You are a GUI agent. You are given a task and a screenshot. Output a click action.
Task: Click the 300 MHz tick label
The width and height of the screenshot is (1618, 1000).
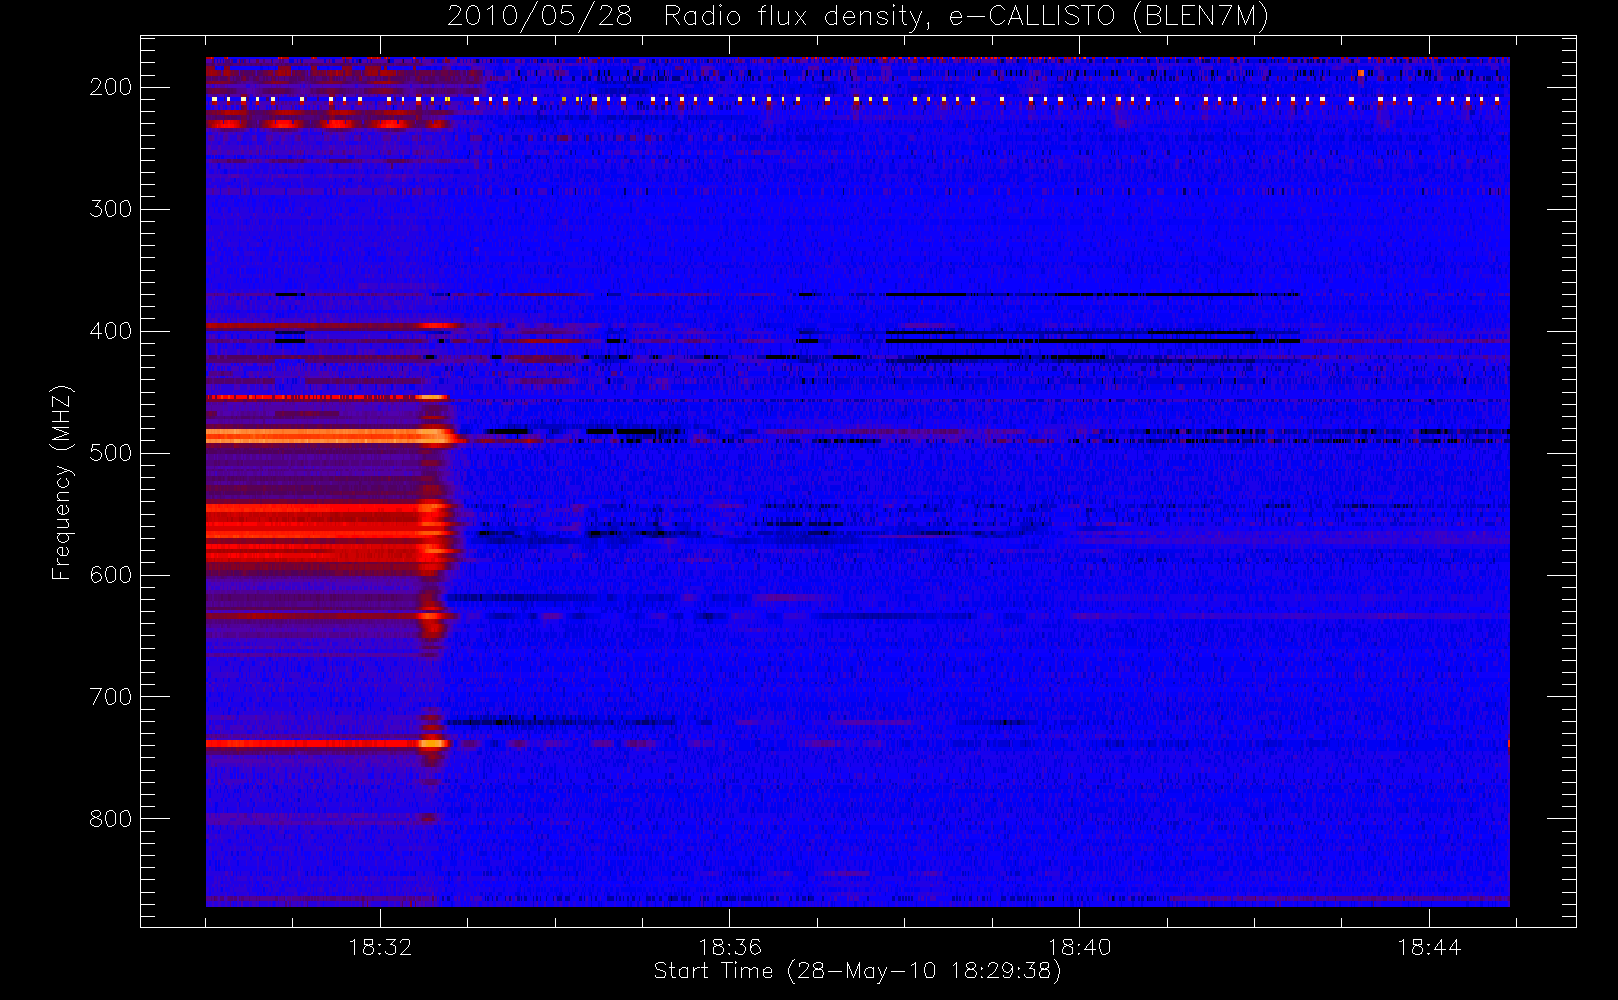110,209
